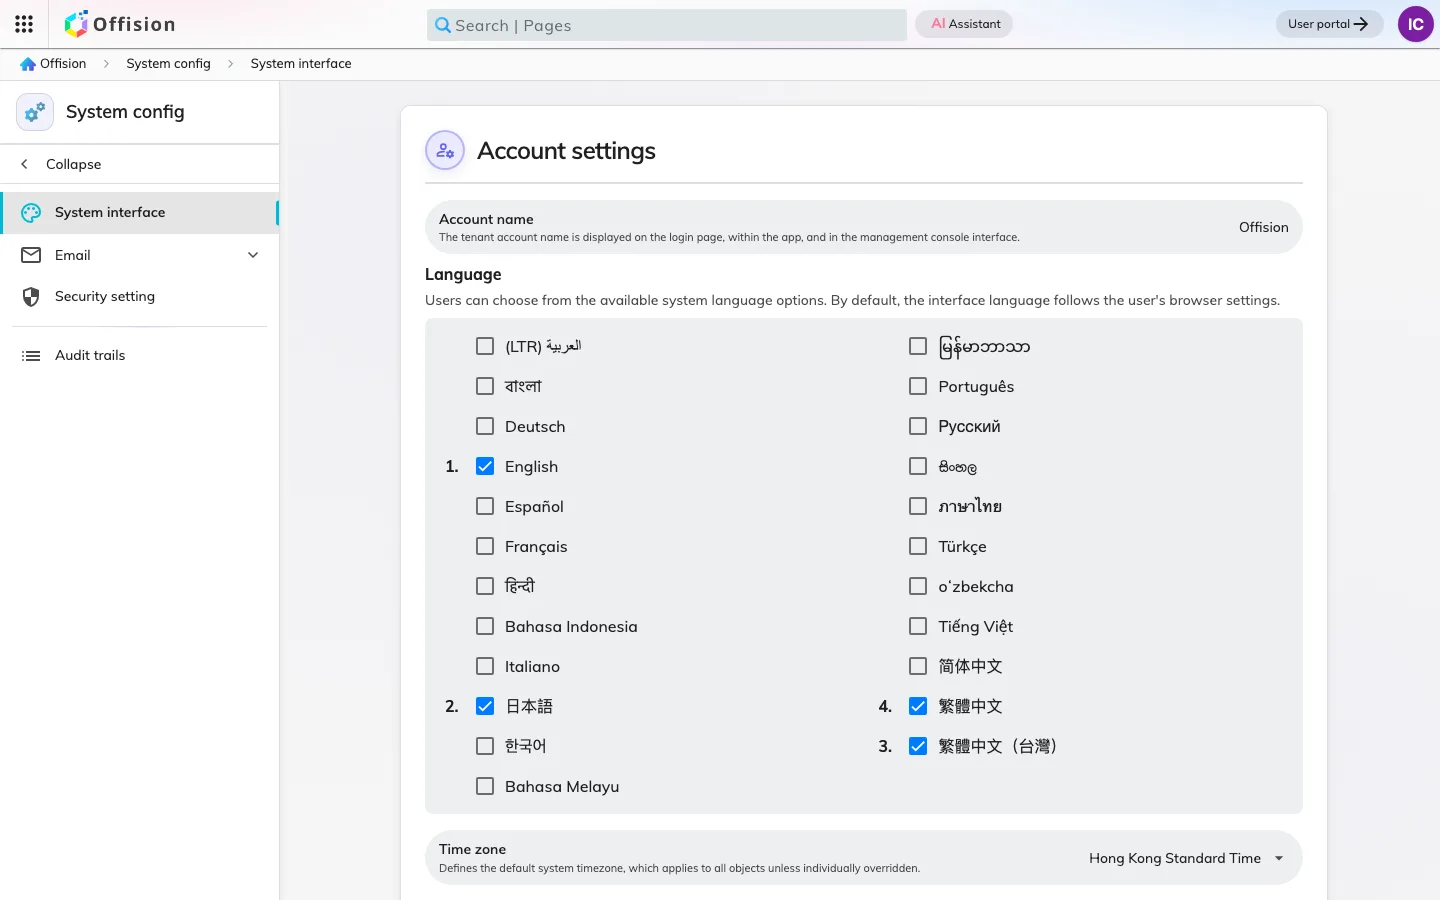Click the Offision logo
This screenshot has width=1440, height=900.
[x=120, y=24]
